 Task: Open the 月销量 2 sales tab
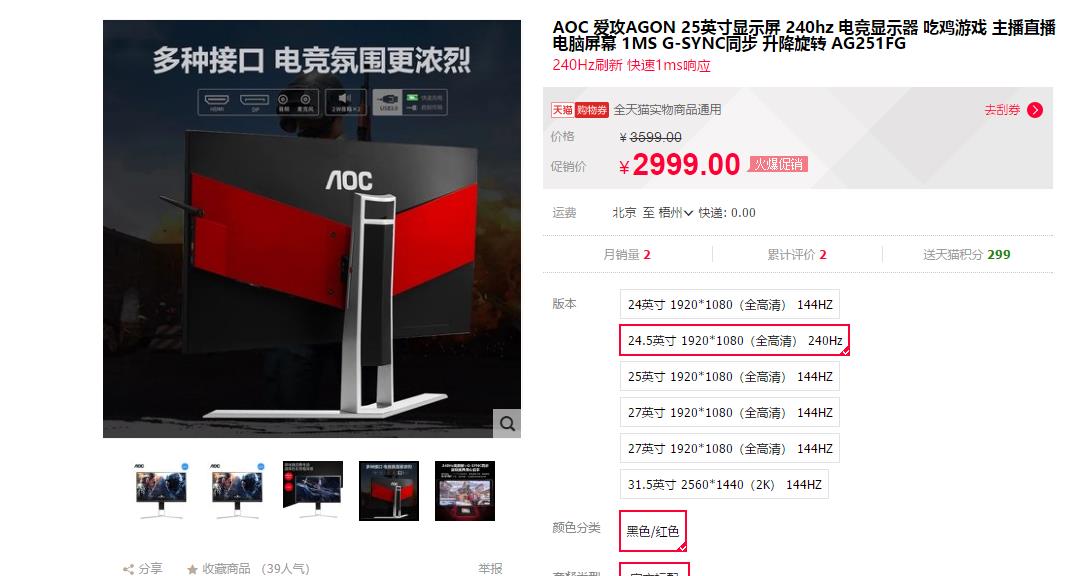[x=627, y=254]
